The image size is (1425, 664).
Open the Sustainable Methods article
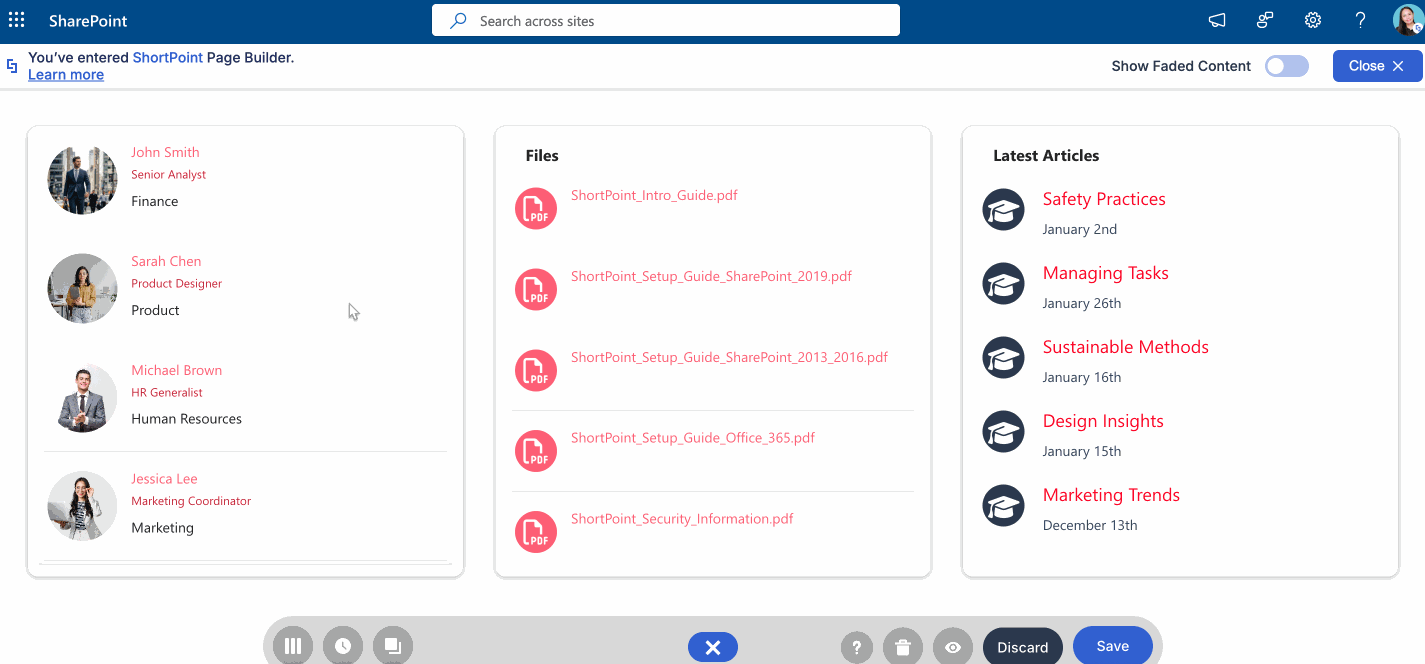1125,347
